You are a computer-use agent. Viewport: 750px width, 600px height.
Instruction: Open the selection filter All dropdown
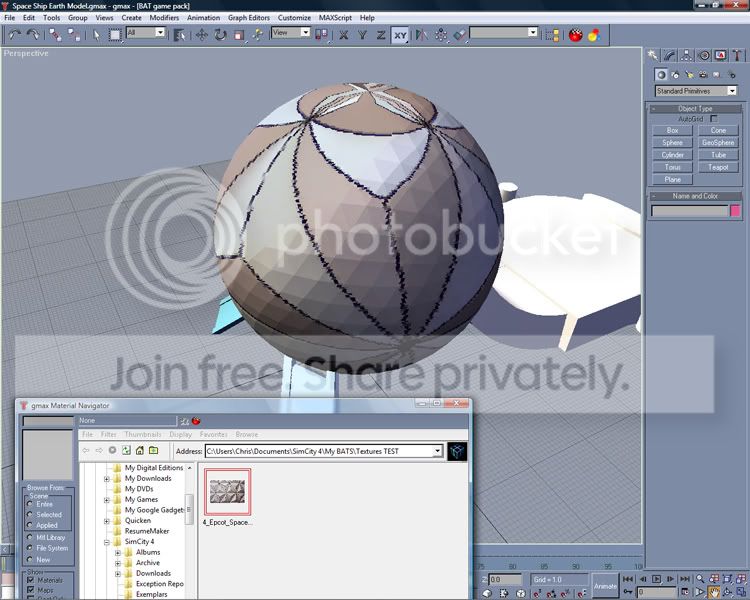(160, 33)
